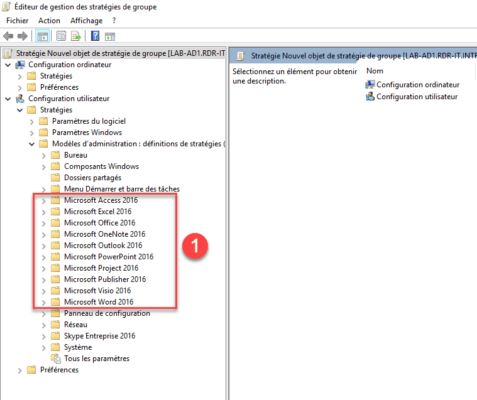Click Configuration ordinateur icon in right pane
Screen dimensions: 477x400
pyautogui.click(x=370, y=85)
